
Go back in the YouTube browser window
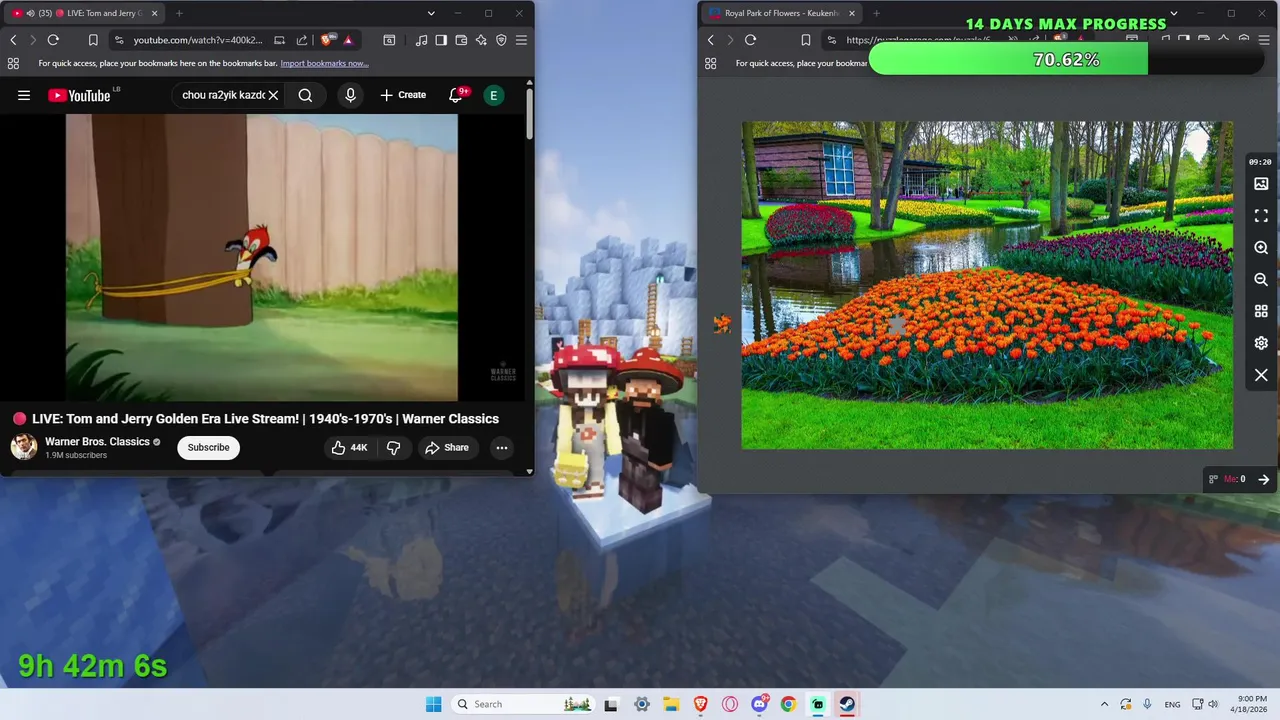(x=13, y=40)
